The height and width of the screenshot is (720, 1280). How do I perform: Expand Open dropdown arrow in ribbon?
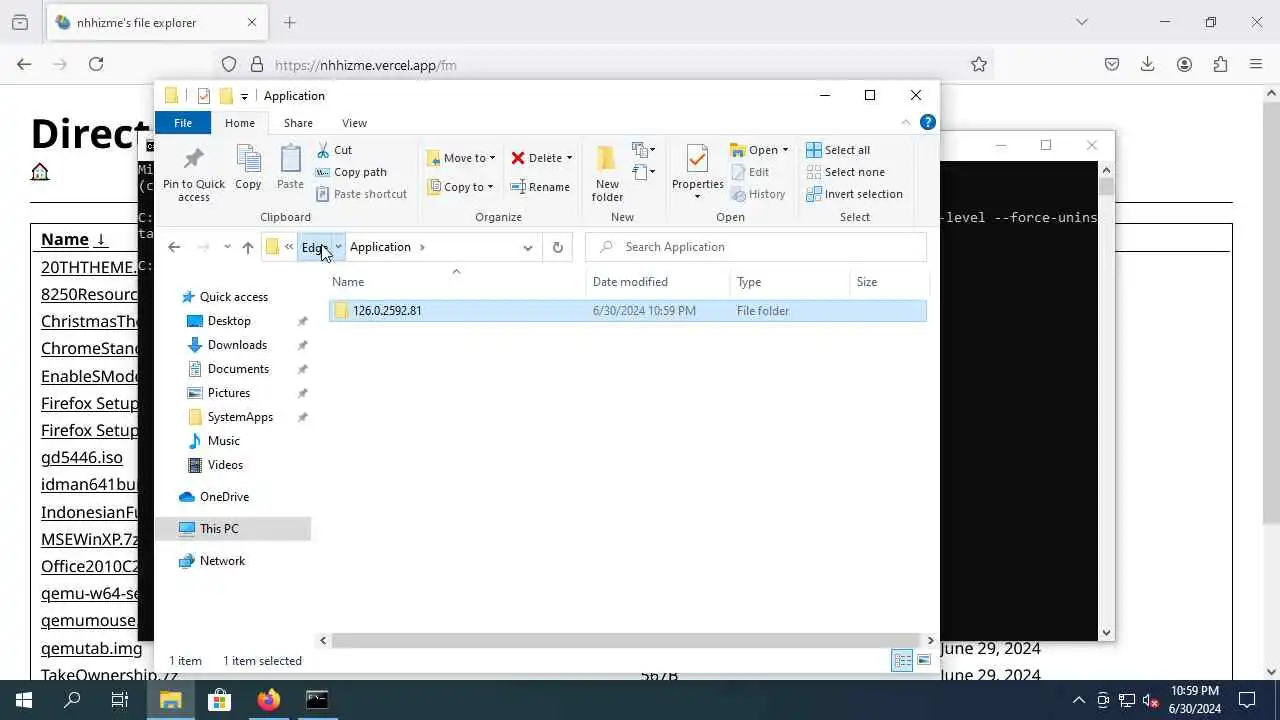pos(785,150)
